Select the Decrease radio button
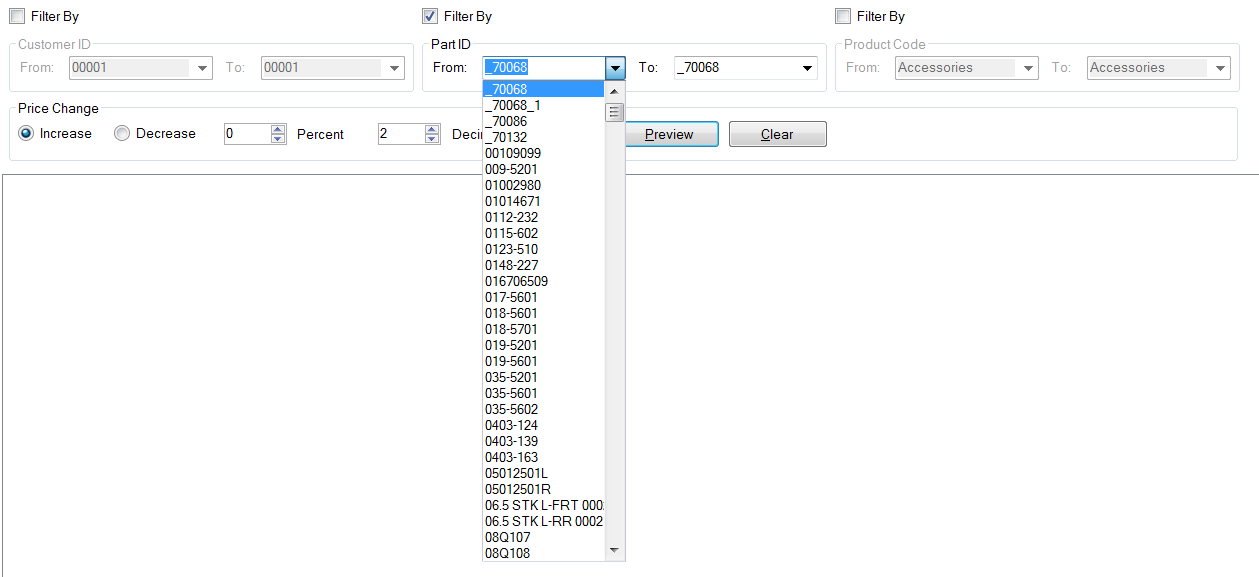 coord(122,133)
